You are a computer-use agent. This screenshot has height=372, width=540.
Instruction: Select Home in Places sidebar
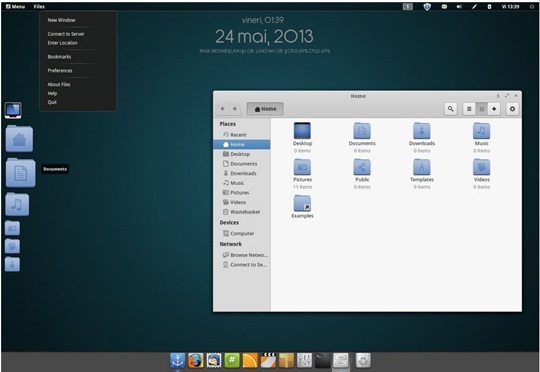click(x=241, y=144)
